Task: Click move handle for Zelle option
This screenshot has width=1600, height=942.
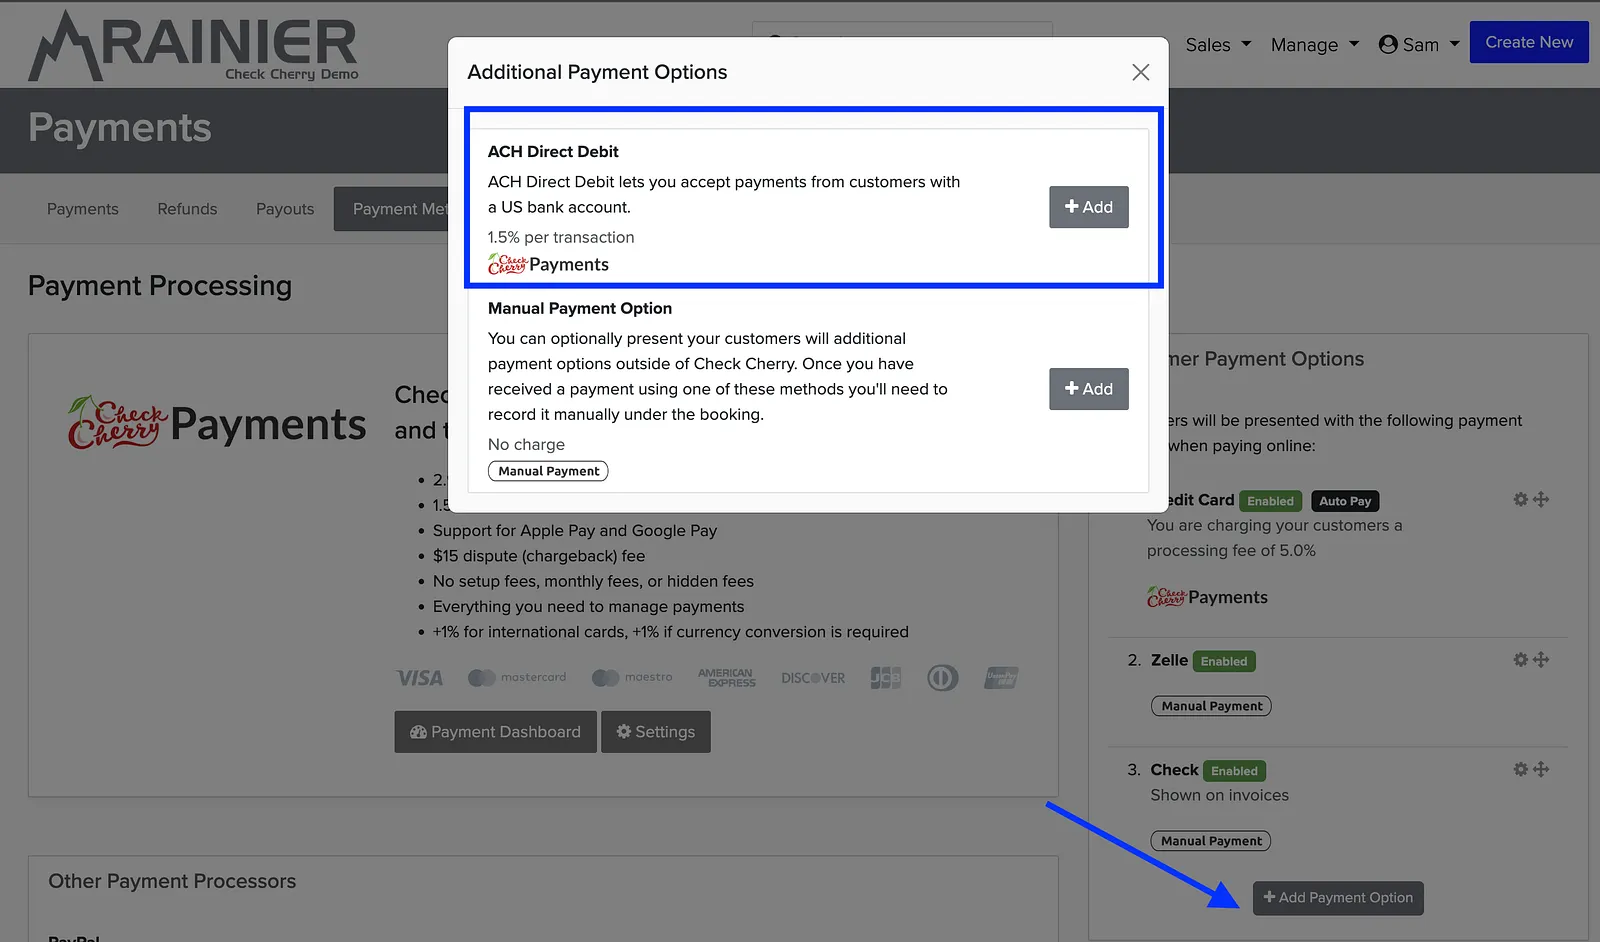Action: point(1541,660)
